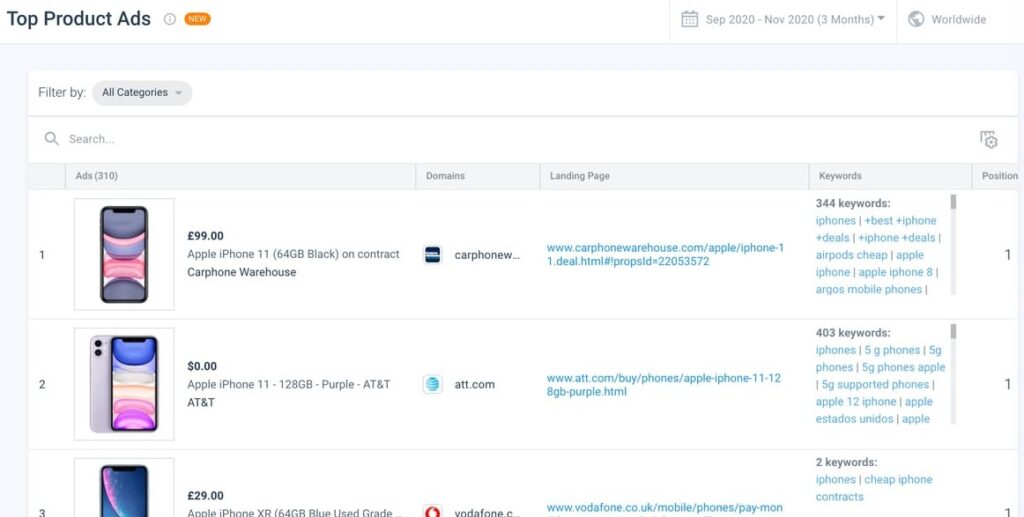
Task: Click the $0.00 price text
Action: pos(202,366)
